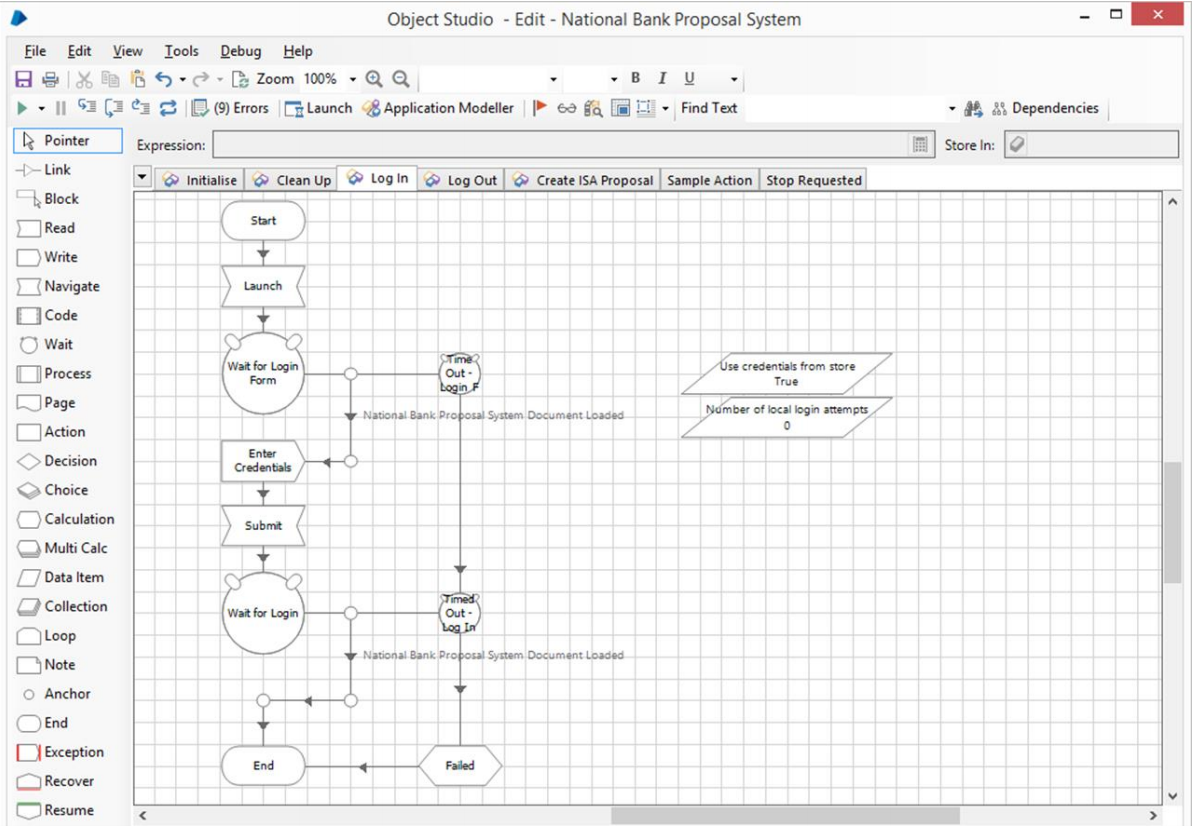Expand the Go button run-speed dropdown

[x=41, y=109]
